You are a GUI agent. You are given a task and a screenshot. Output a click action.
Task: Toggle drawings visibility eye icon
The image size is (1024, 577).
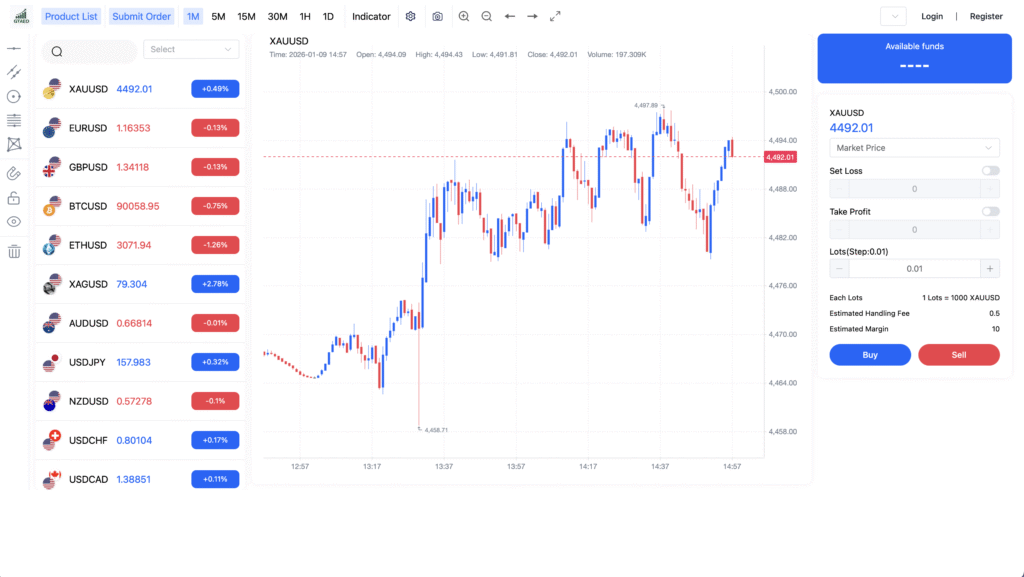click(x=14, y=222)
